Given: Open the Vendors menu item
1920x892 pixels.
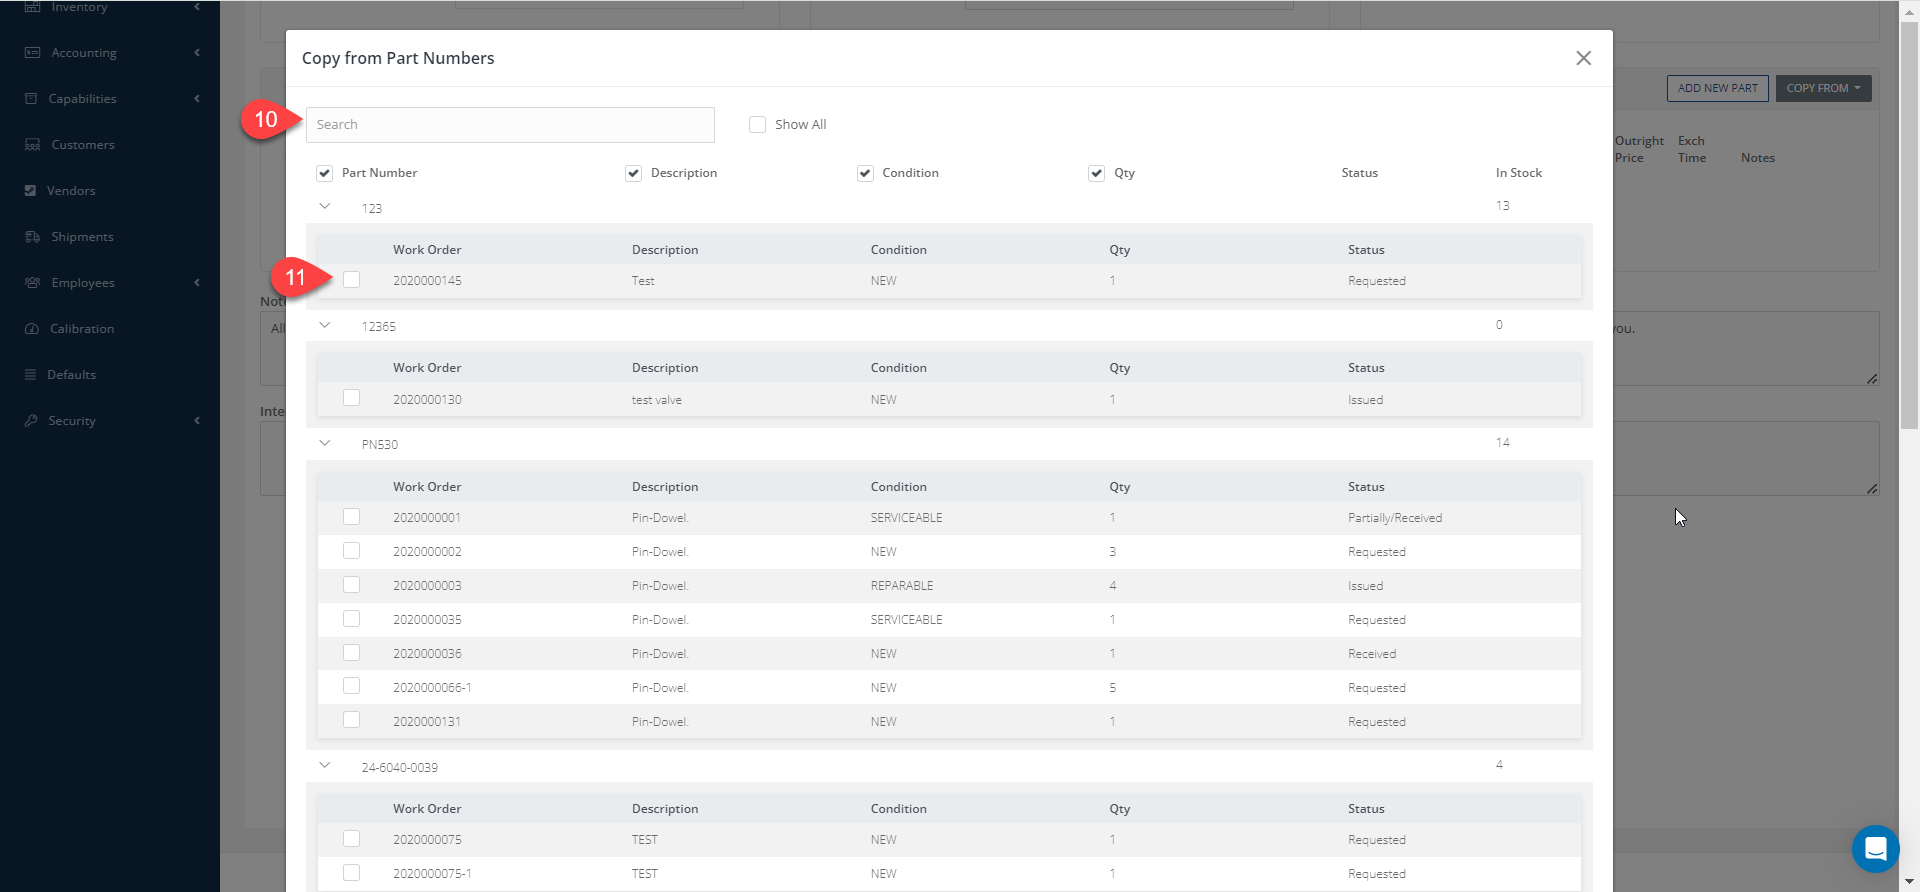Looking at the screenshot, I should 71,191.
